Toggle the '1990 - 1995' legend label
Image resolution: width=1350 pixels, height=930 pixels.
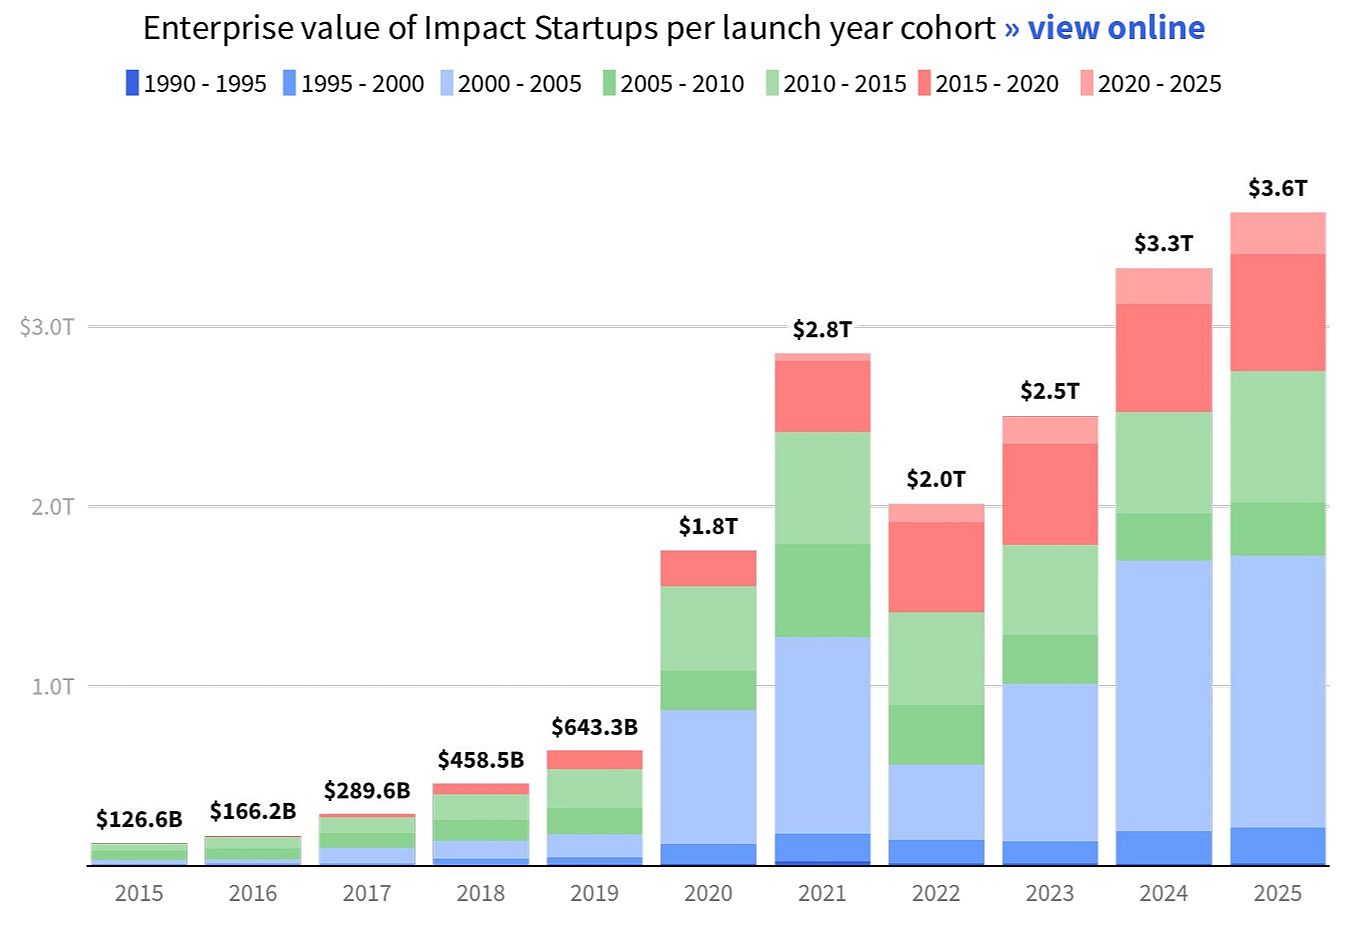(205, 84)
